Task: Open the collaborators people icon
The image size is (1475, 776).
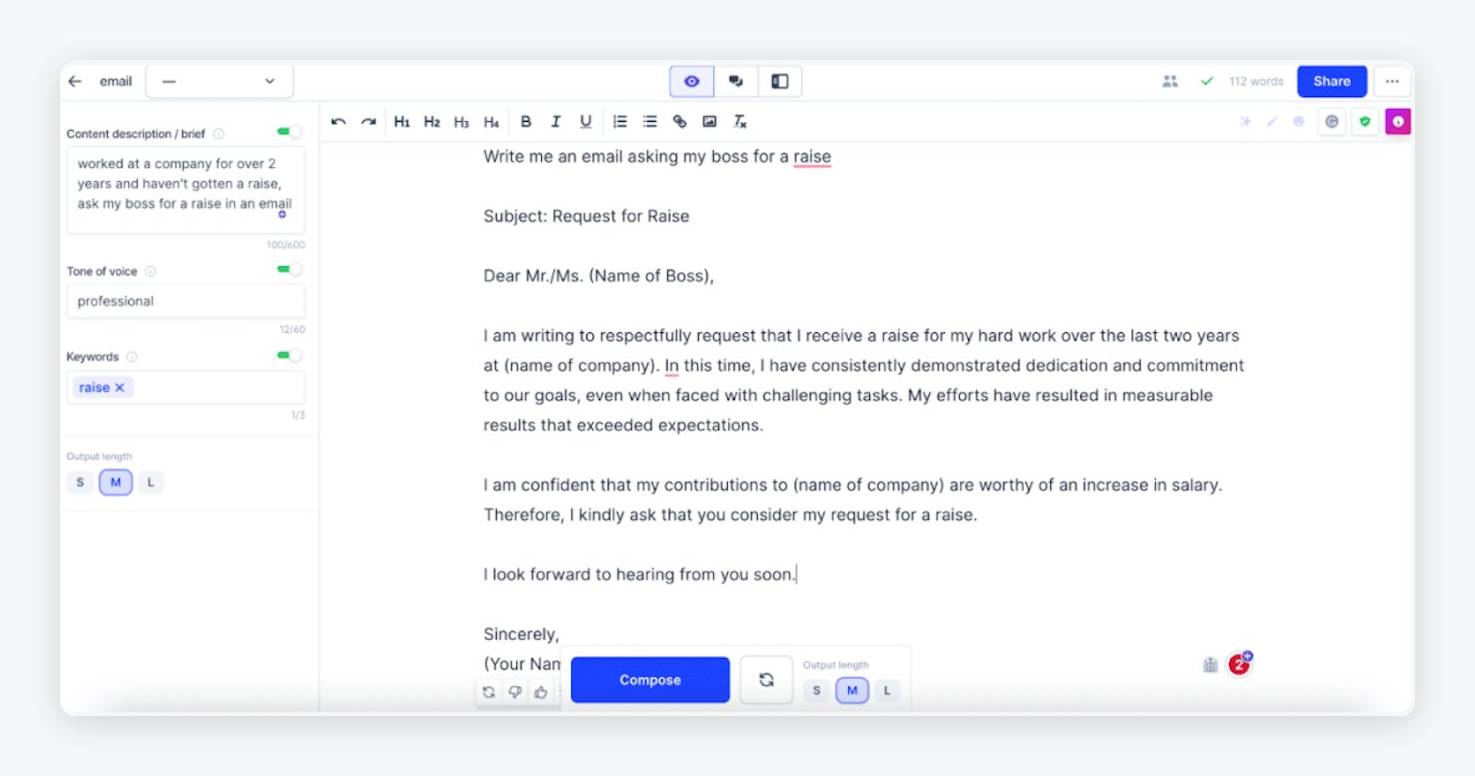Action: (1170, 82)
